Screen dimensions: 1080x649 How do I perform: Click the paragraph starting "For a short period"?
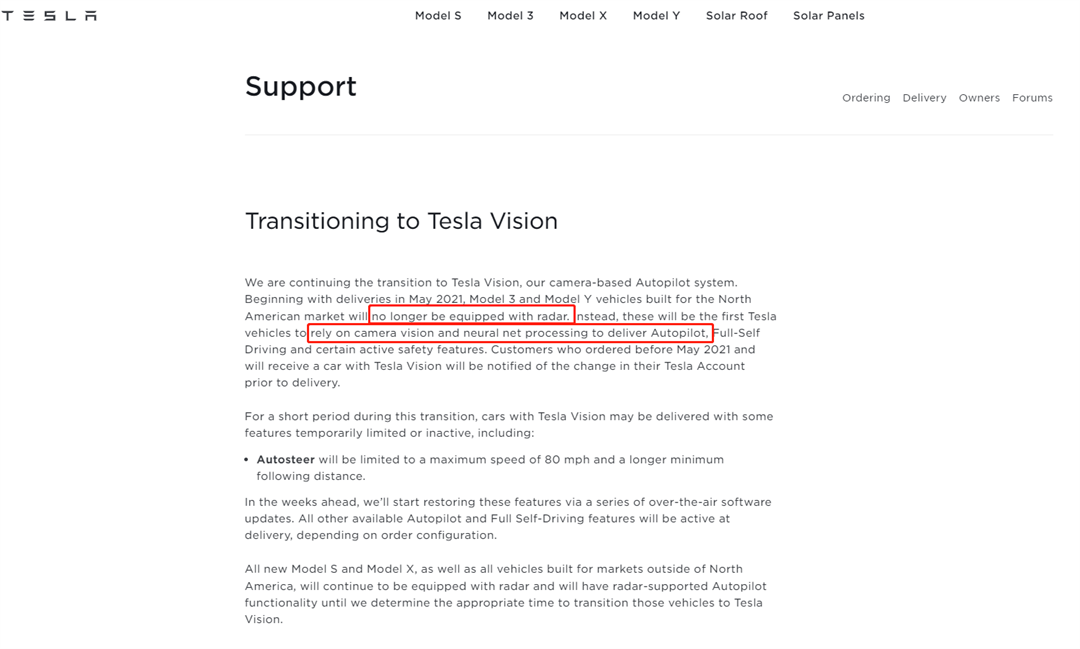[x=508, y=424]
